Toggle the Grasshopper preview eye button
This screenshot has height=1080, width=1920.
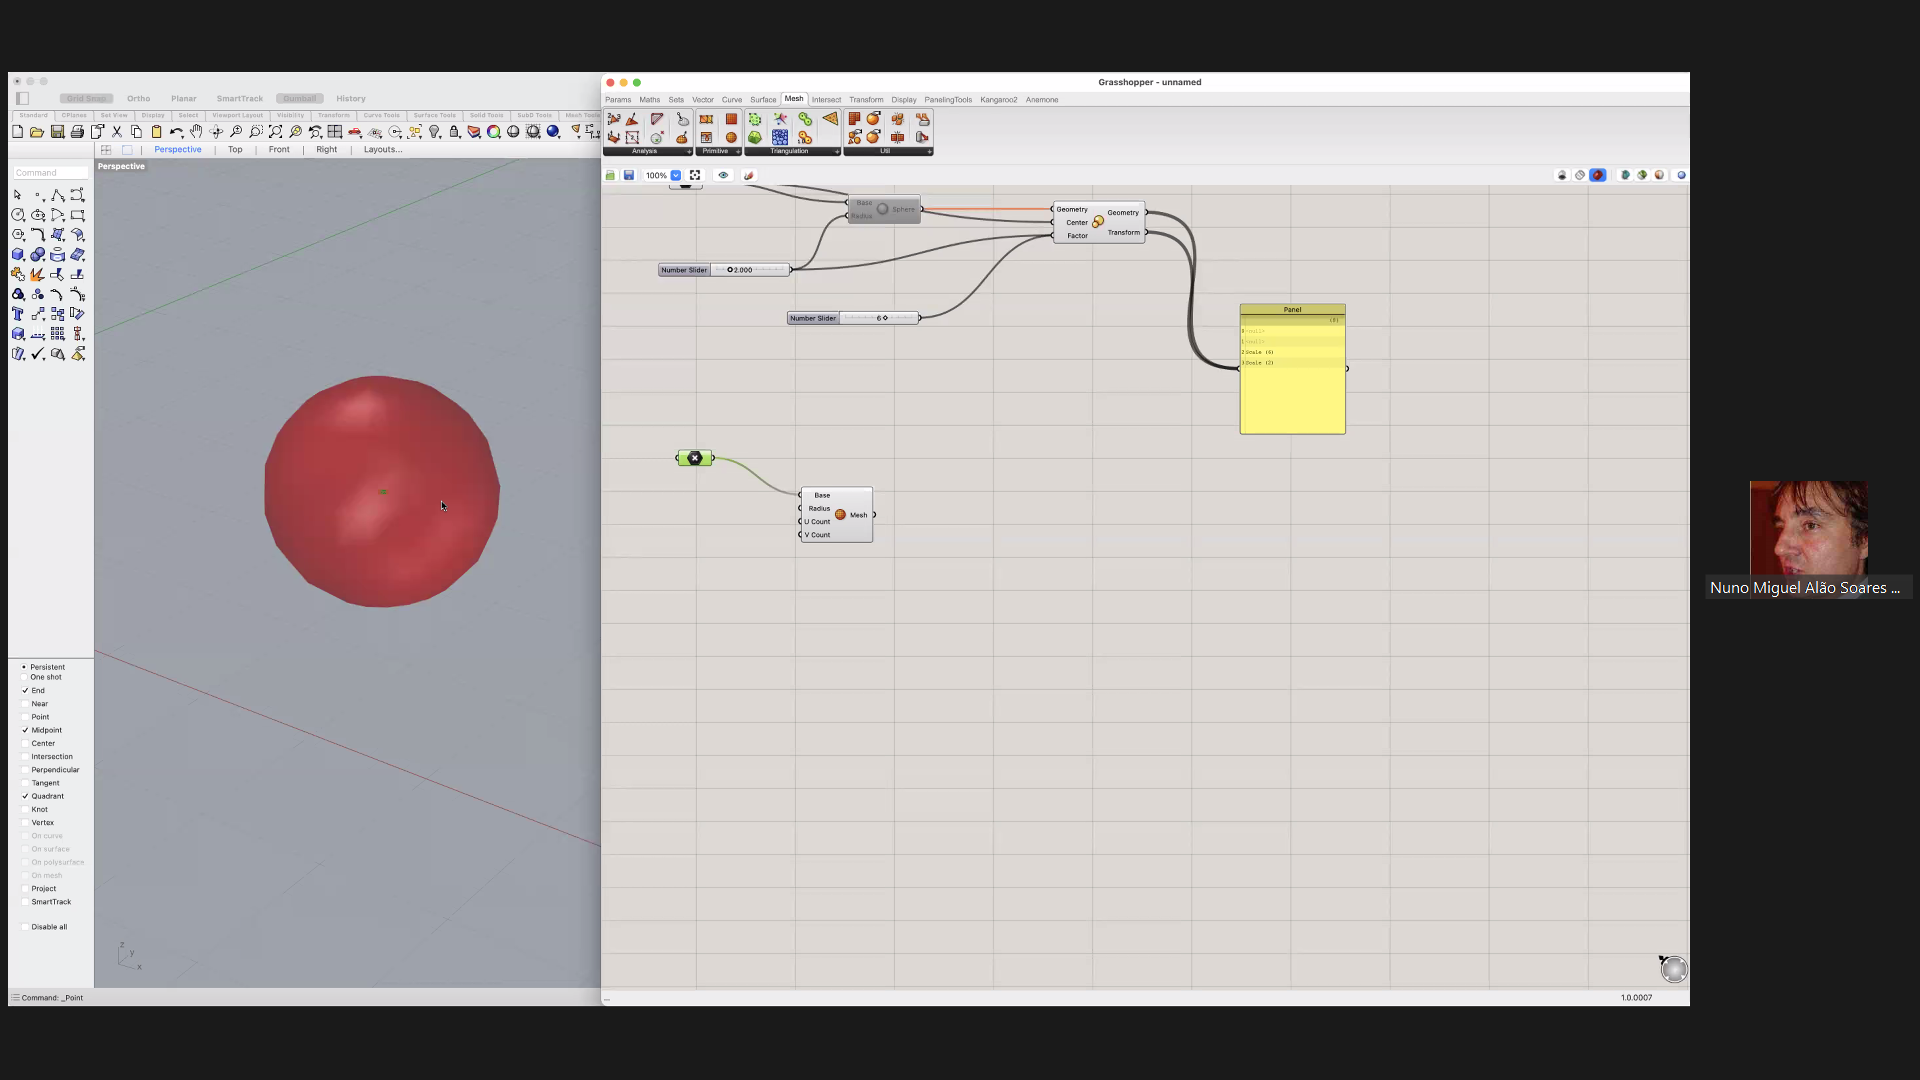tap(723, 175)
